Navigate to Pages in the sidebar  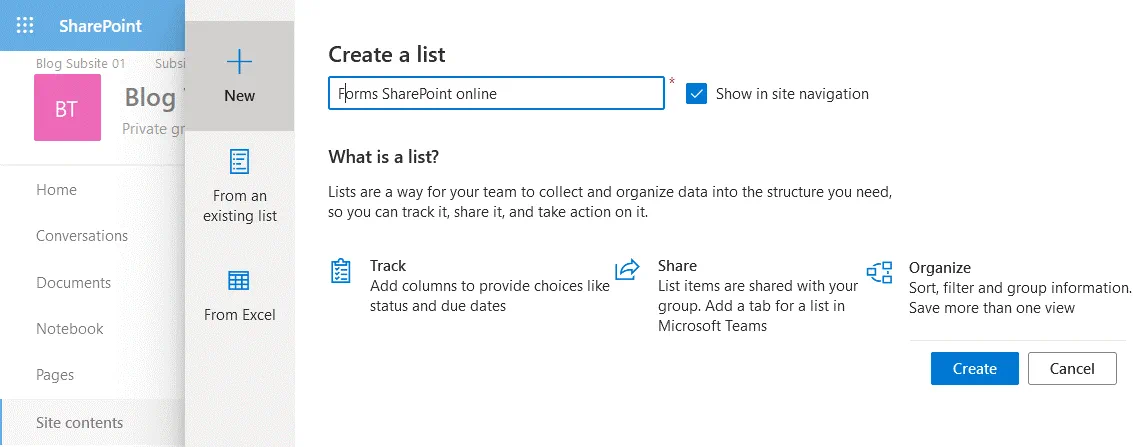pyautogui.click(x=55, y=375)
